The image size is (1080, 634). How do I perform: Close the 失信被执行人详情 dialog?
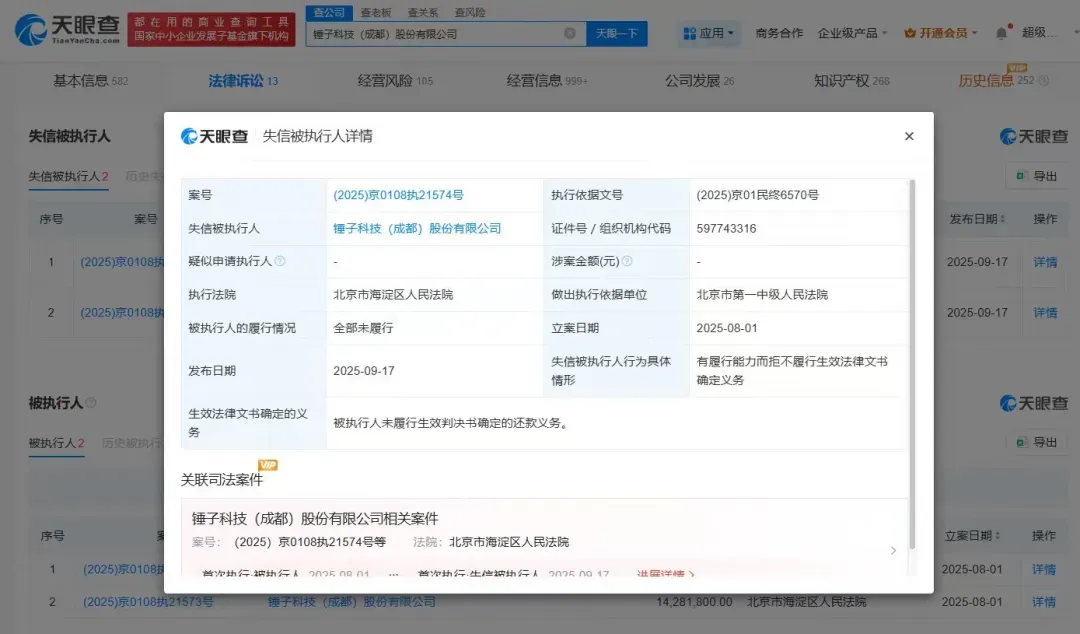pos(908,136)
